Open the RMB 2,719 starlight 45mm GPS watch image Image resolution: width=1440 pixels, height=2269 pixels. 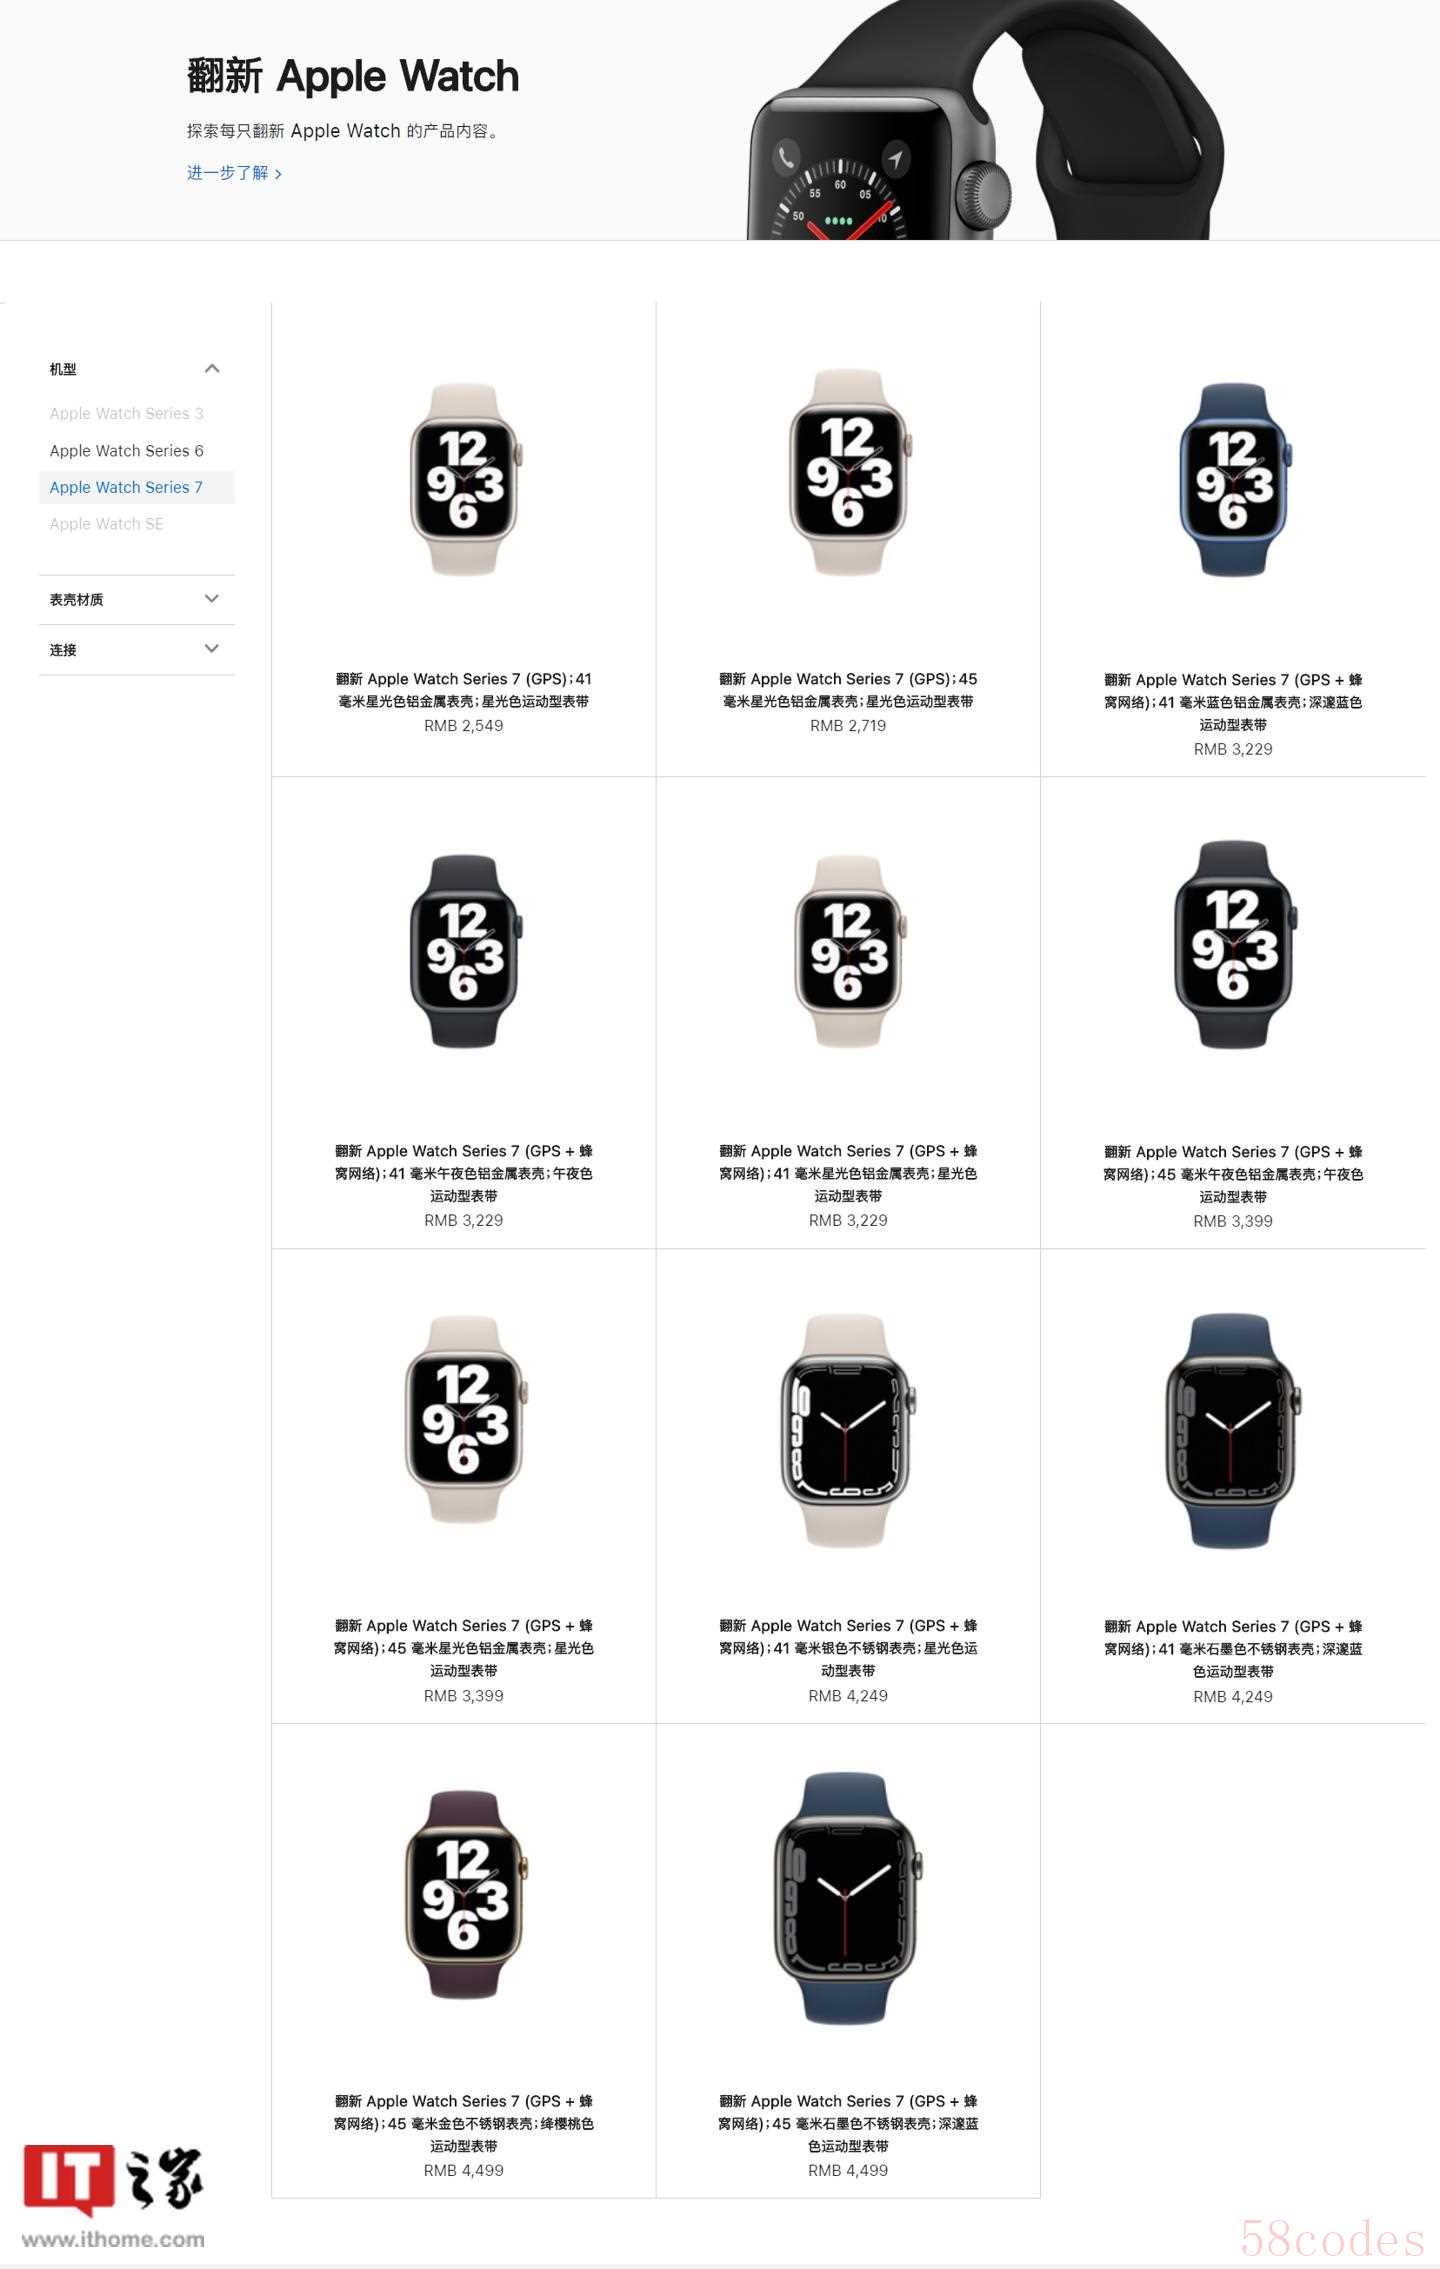pos(849,473)
